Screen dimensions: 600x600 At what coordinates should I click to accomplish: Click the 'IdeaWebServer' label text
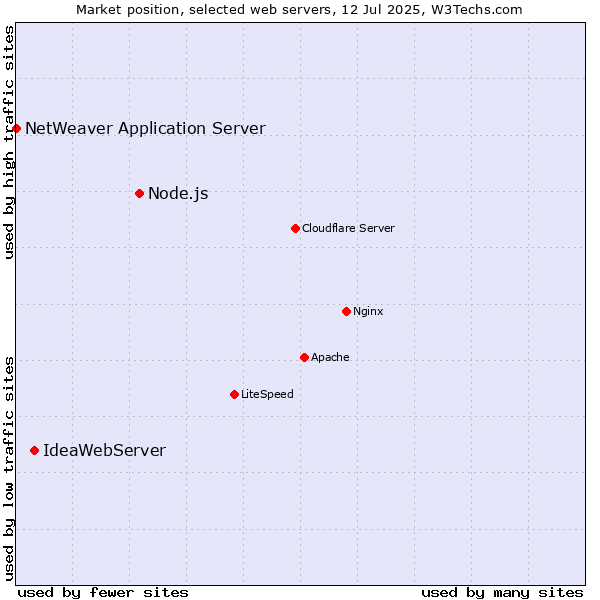(104, 450)
